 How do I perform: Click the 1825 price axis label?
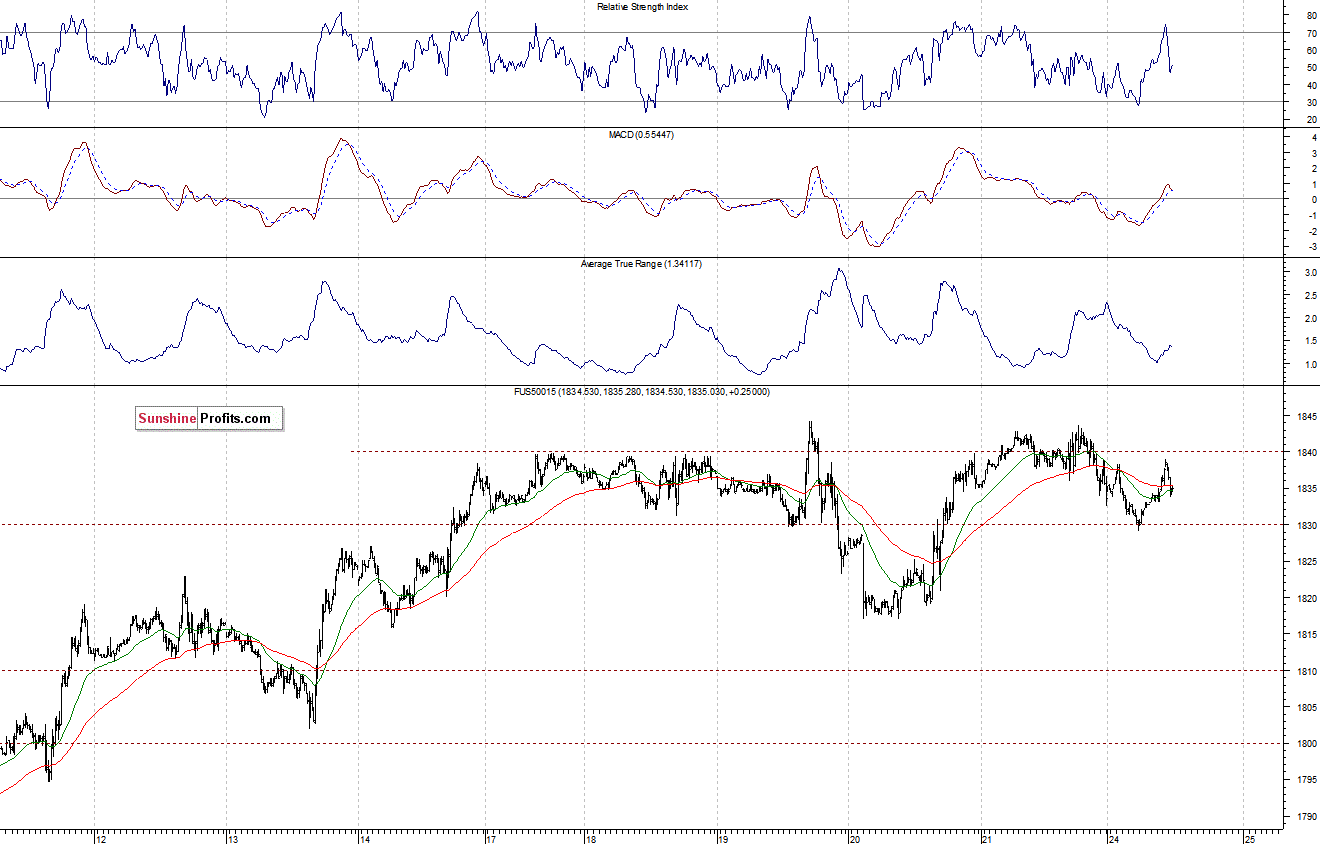pyautogui.click(x=1305, y=562)
